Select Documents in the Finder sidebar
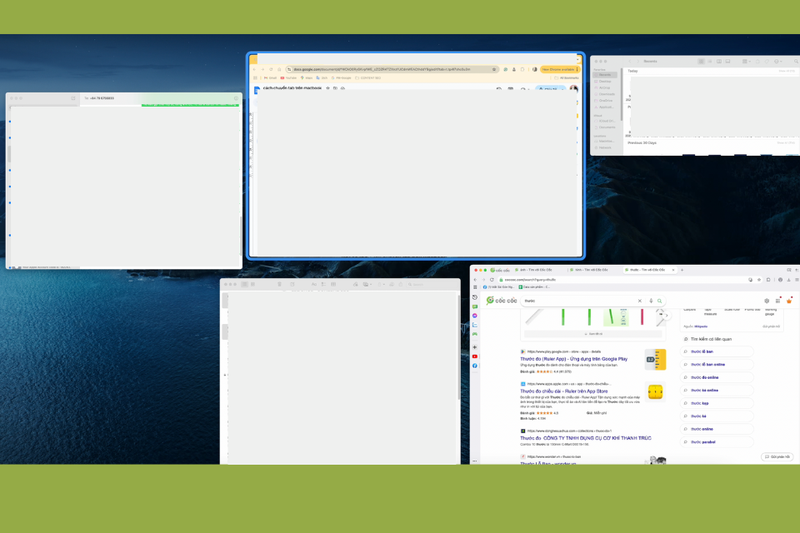The height and width of the screenshot is (533, 800). click(605, 127)
